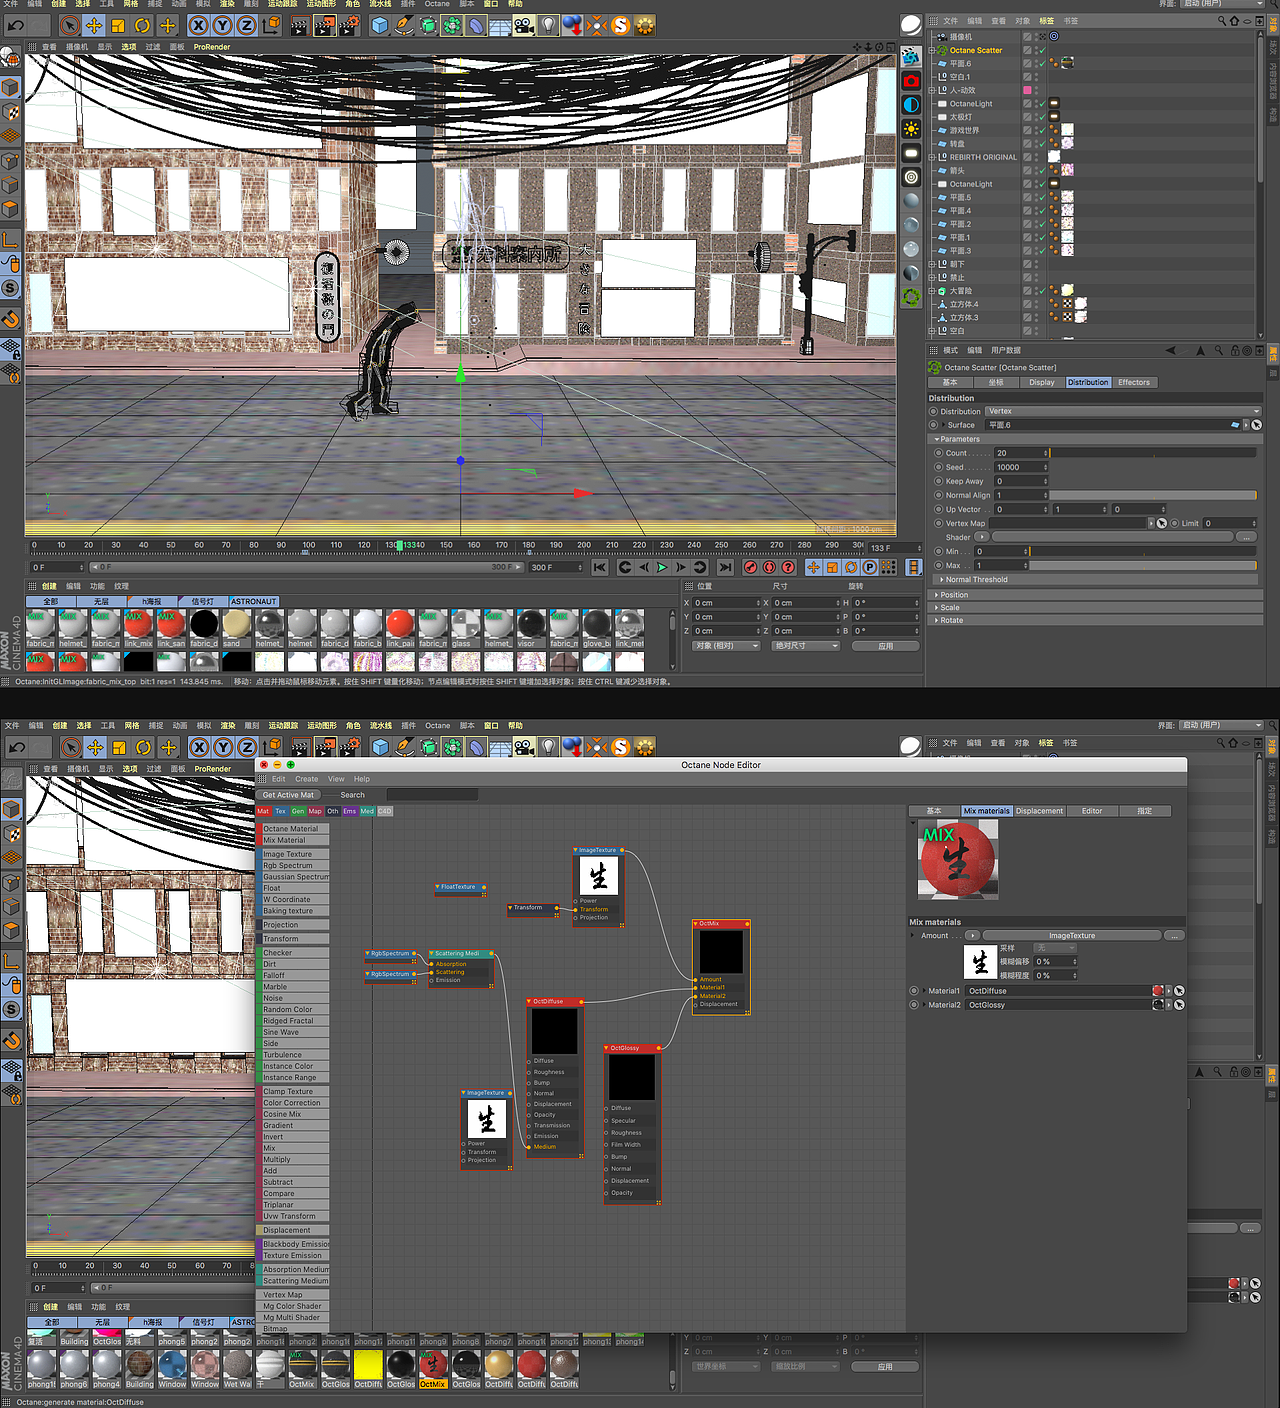Select the OctMix node in node graph

tap(721, 967)
